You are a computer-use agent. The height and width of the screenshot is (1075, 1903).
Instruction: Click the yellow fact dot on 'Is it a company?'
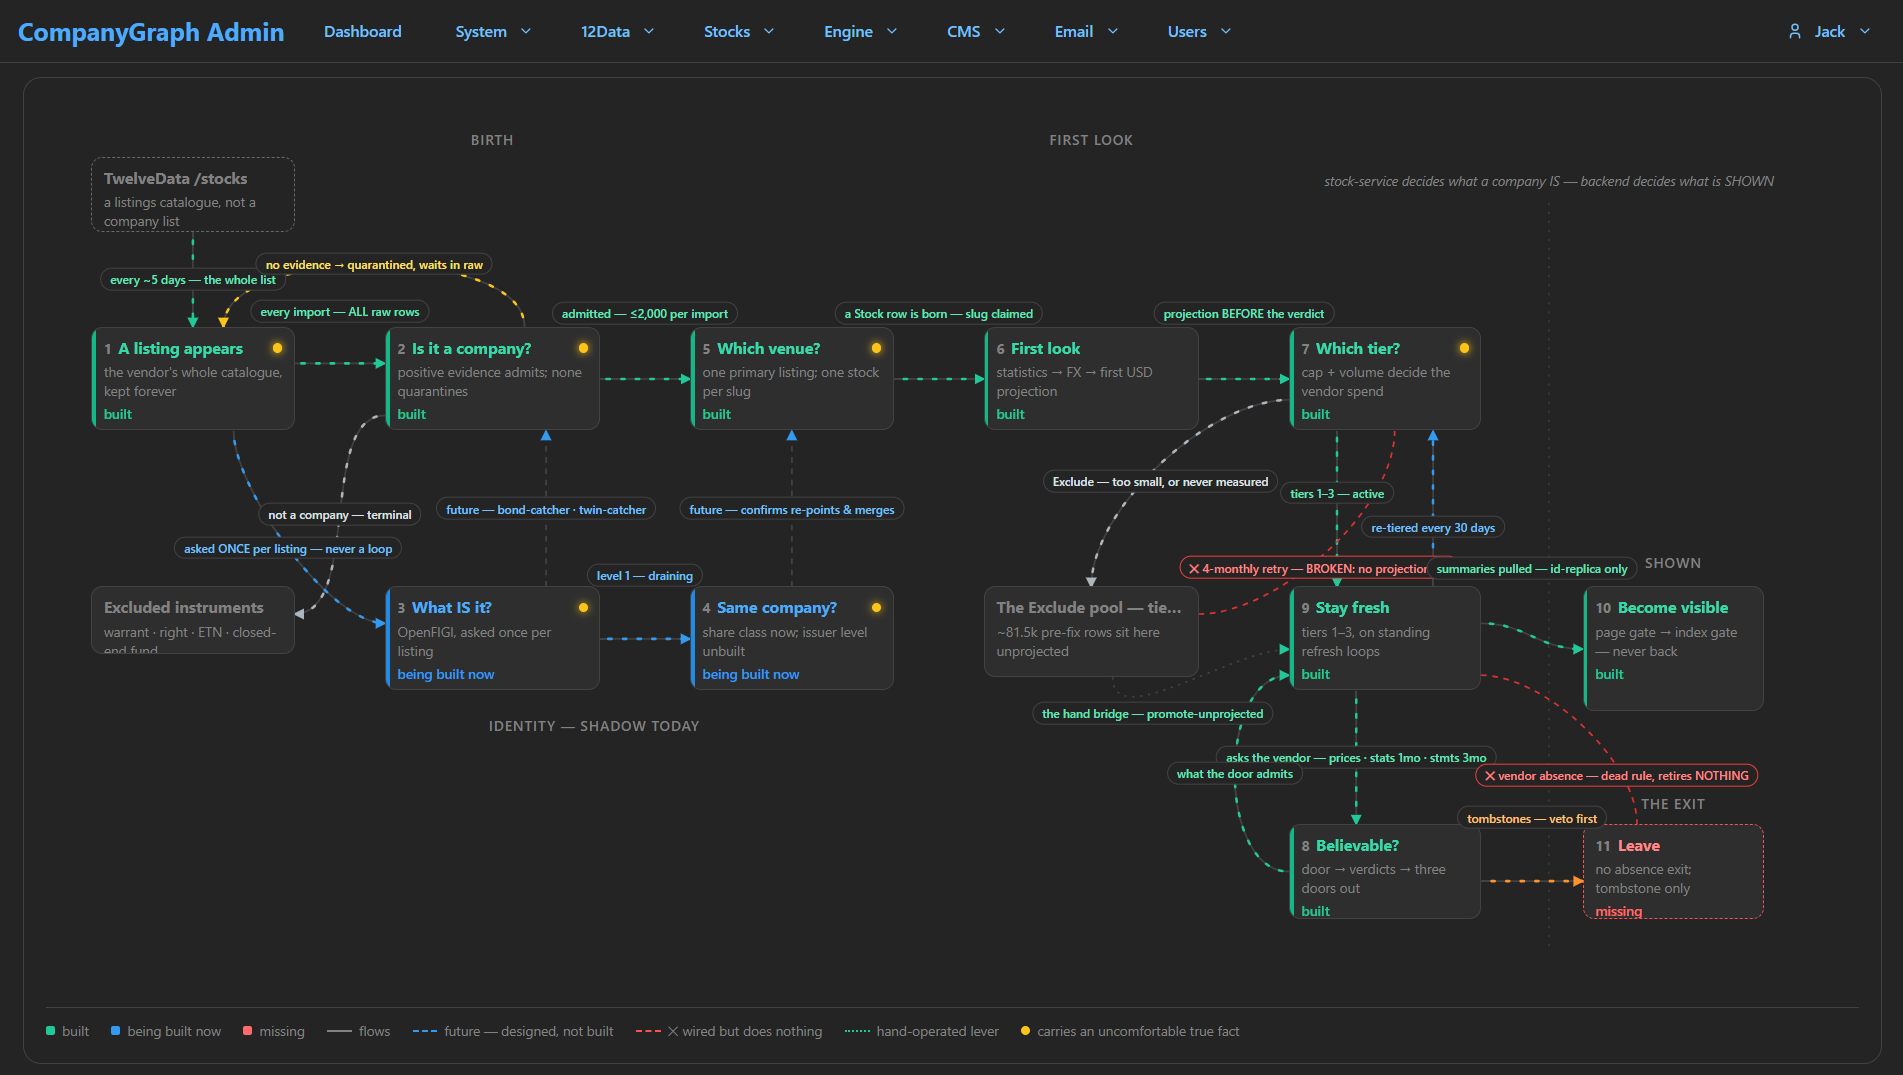pyautogui.click(x=583, y=348)
